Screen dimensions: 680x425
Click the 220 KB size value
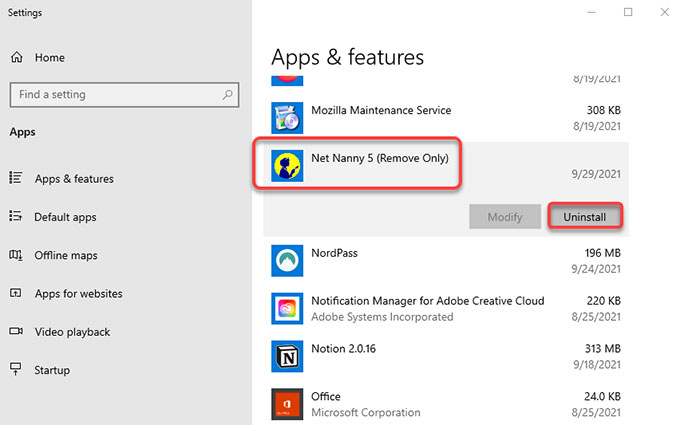603,301
